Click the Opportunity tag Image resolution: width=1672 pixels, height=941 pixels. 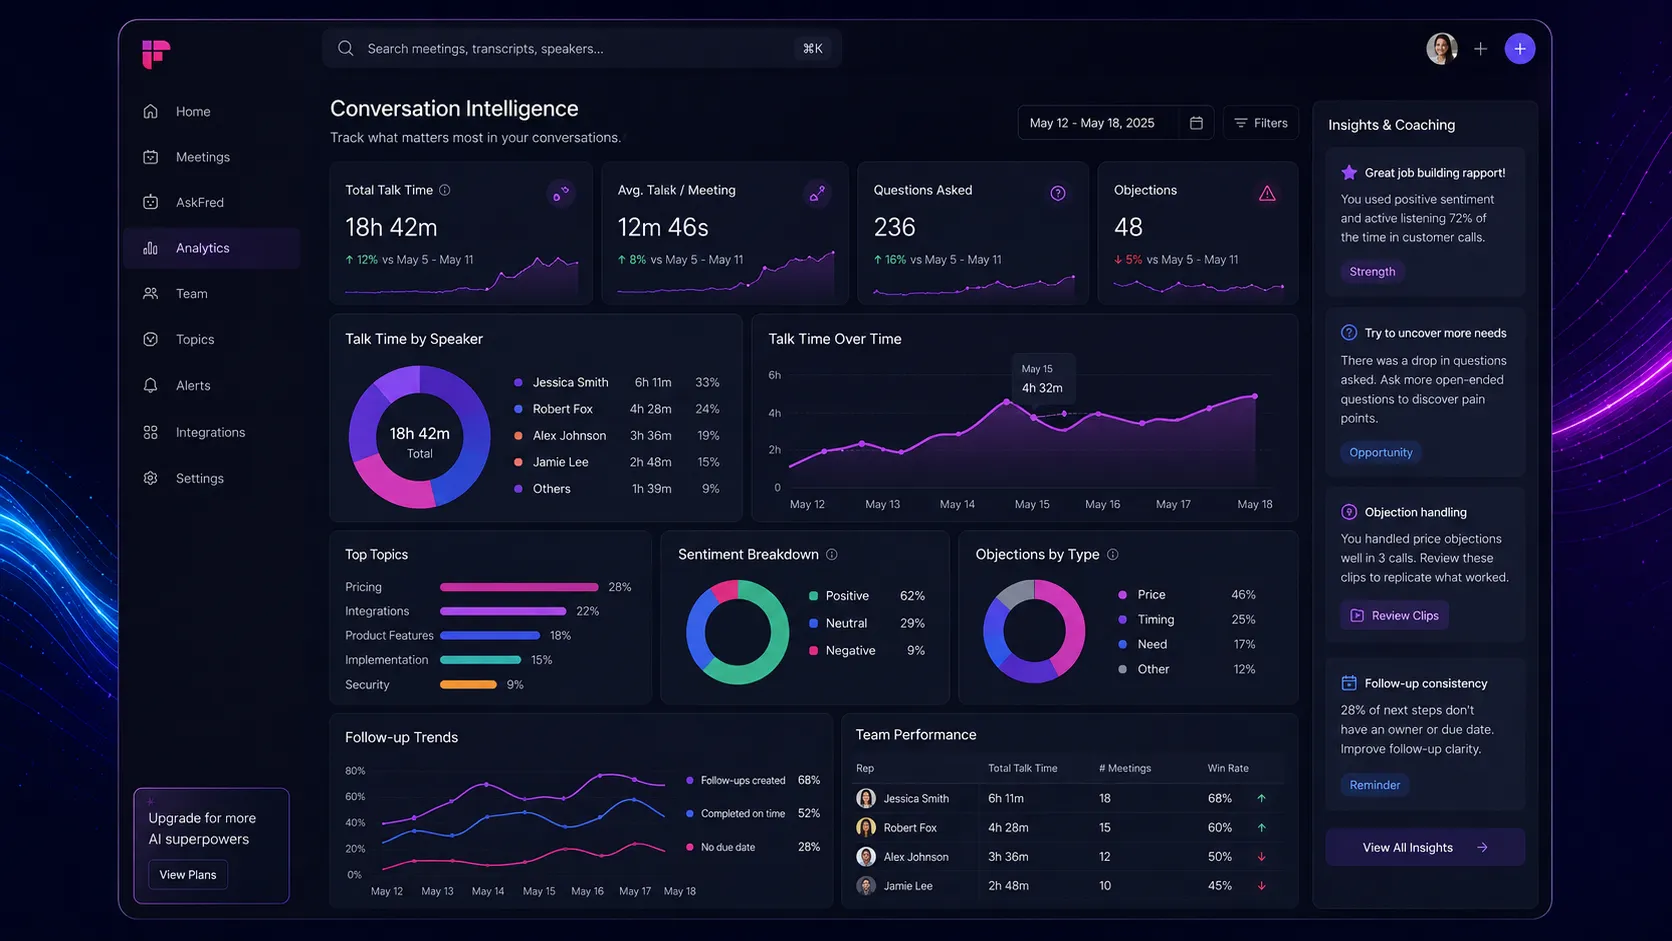click(x=1381, y=452)
